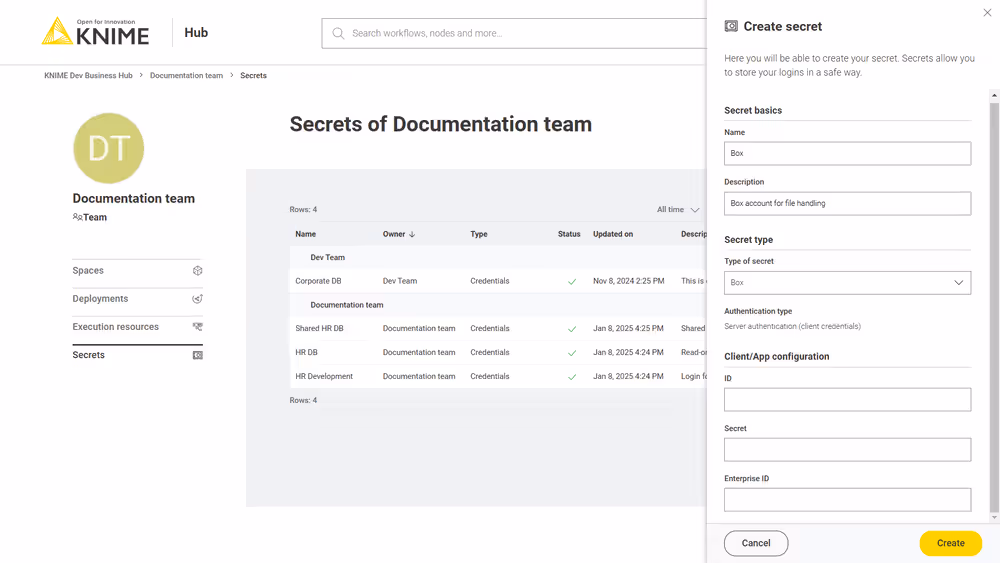1000x563 pixels.
Task: Click the HR DB status checkmark
Action: (572, 353)
